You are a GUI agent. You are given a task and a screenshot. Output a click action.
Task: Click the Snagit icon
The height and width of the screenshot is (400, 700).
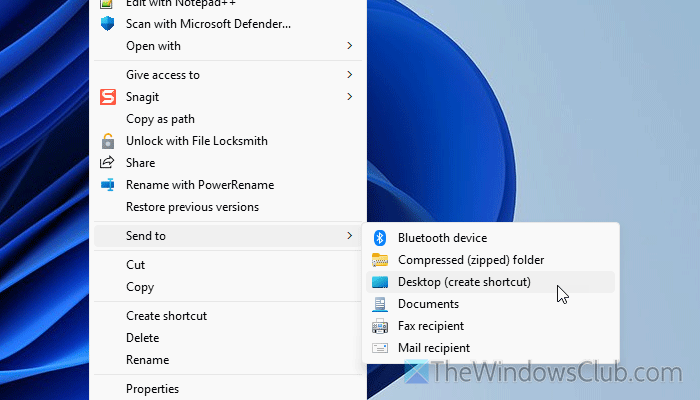pyautogui.click(x=108, y=97)
